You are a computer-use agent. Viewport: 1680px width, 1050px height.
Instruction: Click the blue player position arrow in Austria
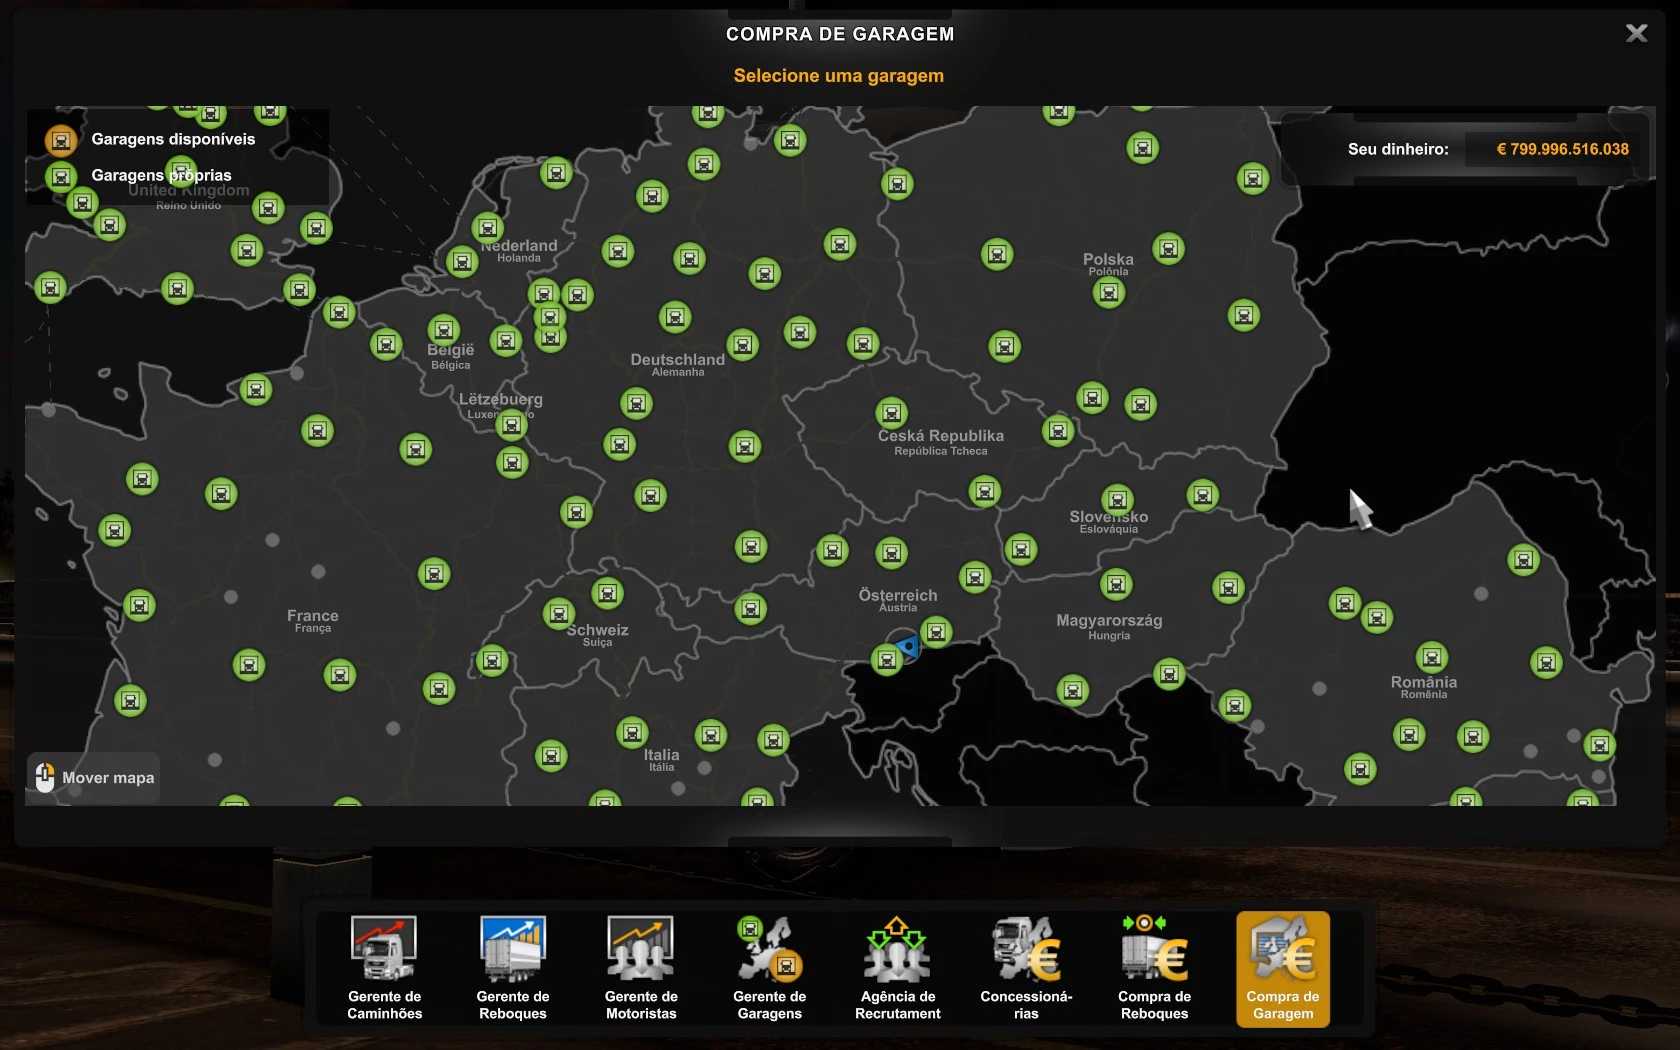908,648
